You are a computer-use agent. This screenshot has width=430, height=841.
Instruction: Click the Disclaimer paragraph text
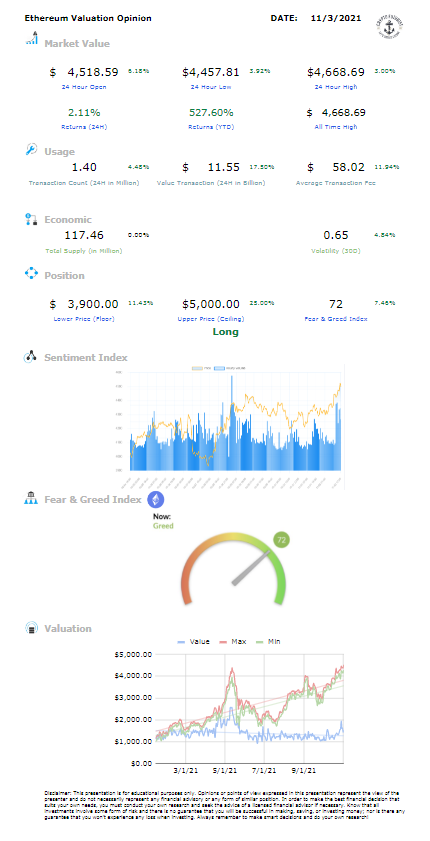tap(224, 805)
